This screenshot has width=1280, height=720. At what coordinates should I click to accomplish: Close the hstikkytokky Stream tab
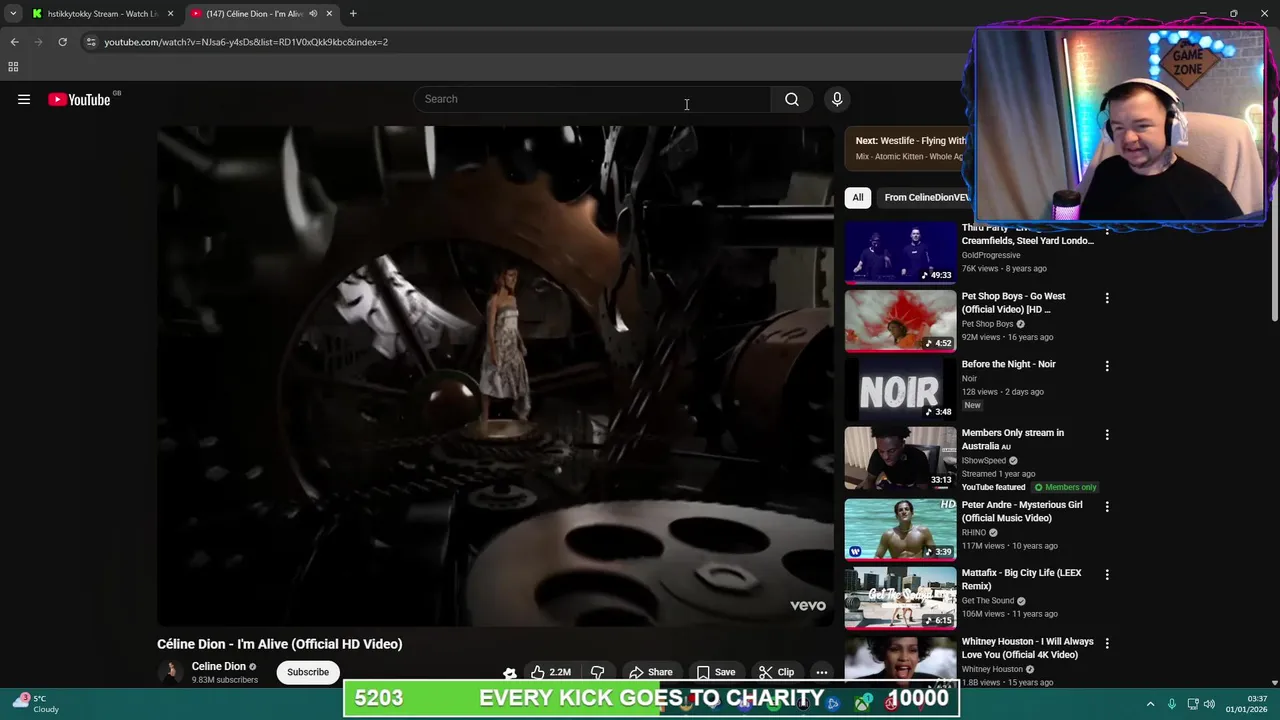(x=170, y=14)
